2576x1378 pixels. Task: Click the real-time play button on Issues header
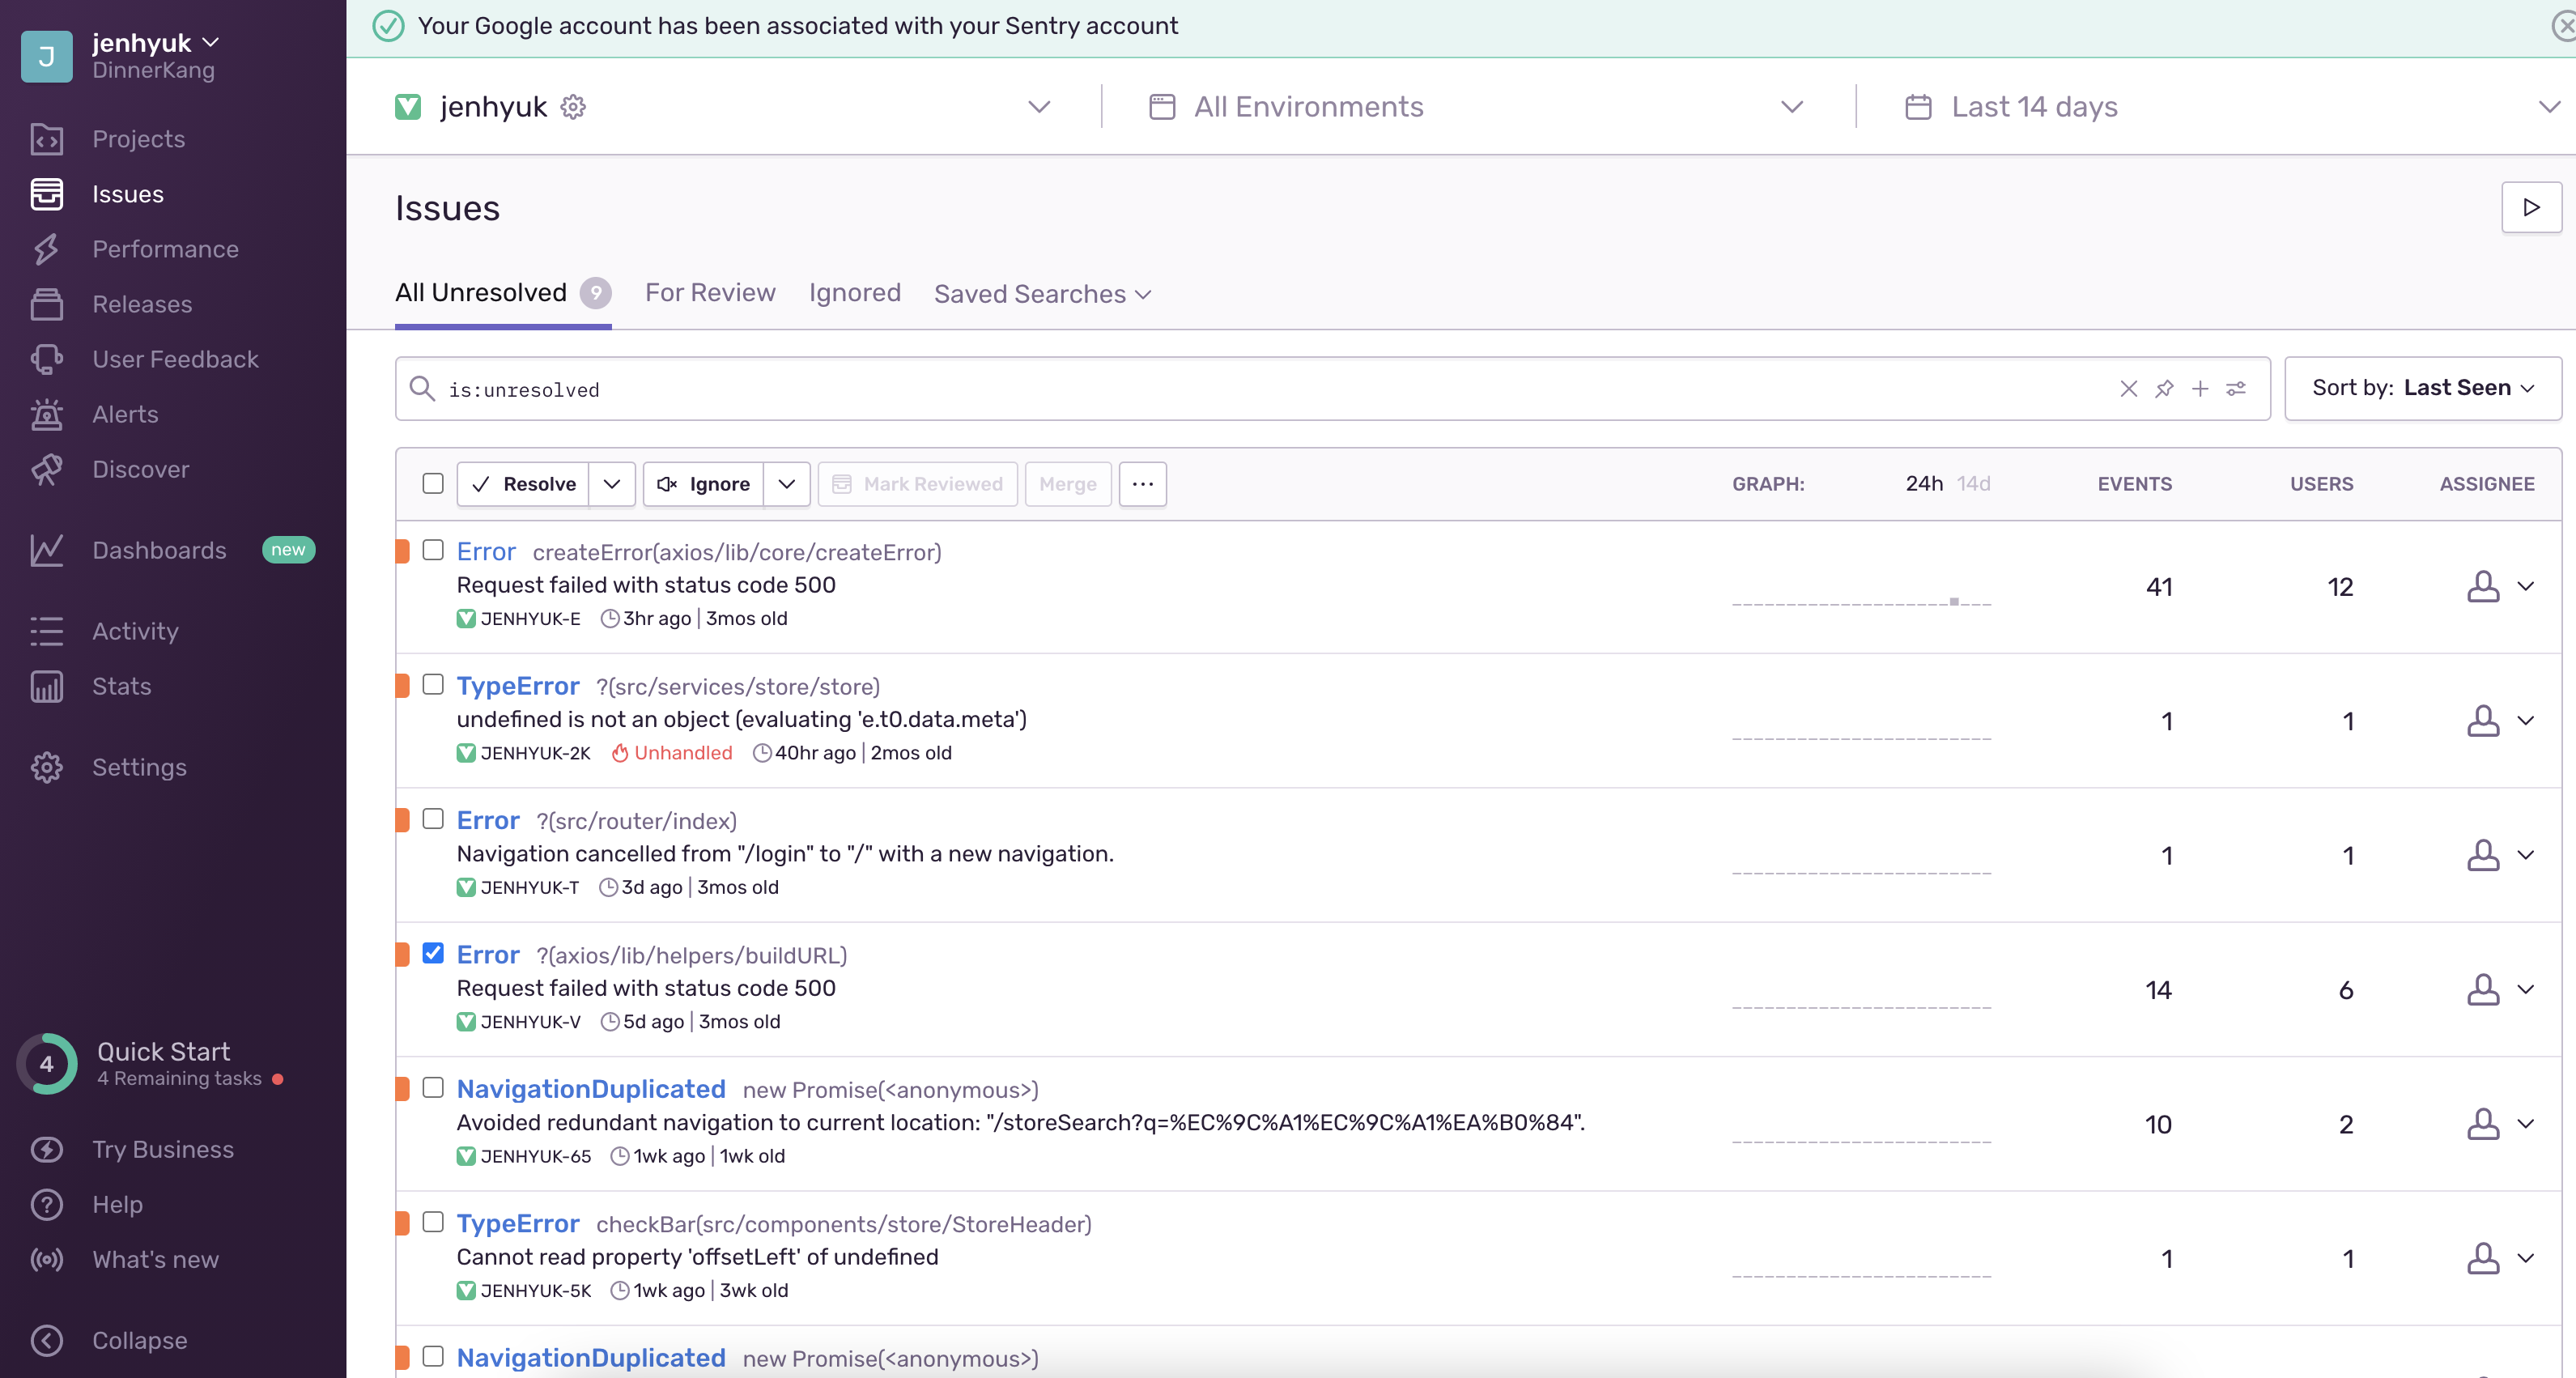2531,208
